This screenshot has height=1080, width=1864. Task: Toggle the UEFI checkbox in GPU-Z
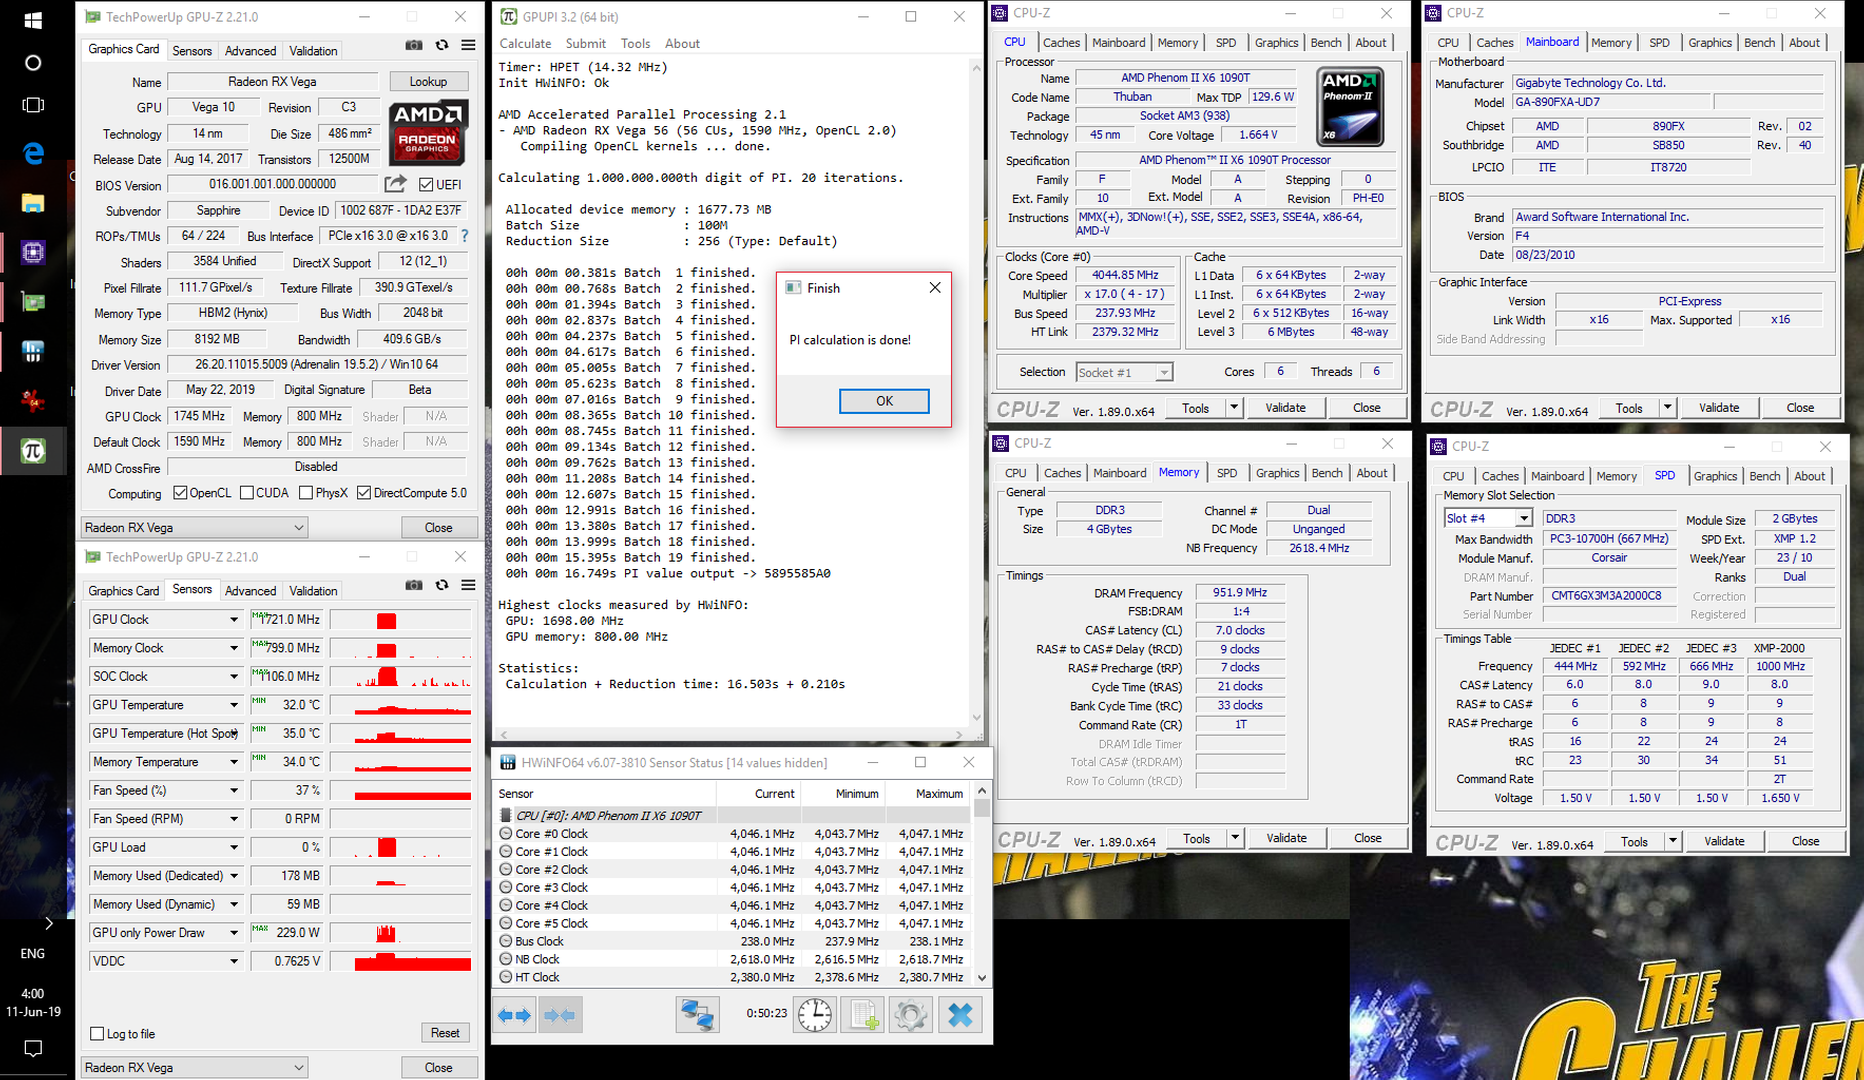[x=427, y=185]
